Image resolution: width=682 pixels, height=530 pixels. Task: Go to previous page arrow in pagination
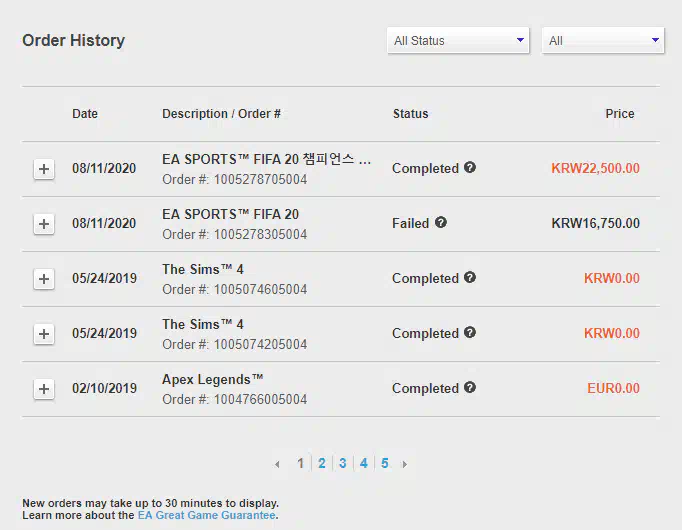277,464
